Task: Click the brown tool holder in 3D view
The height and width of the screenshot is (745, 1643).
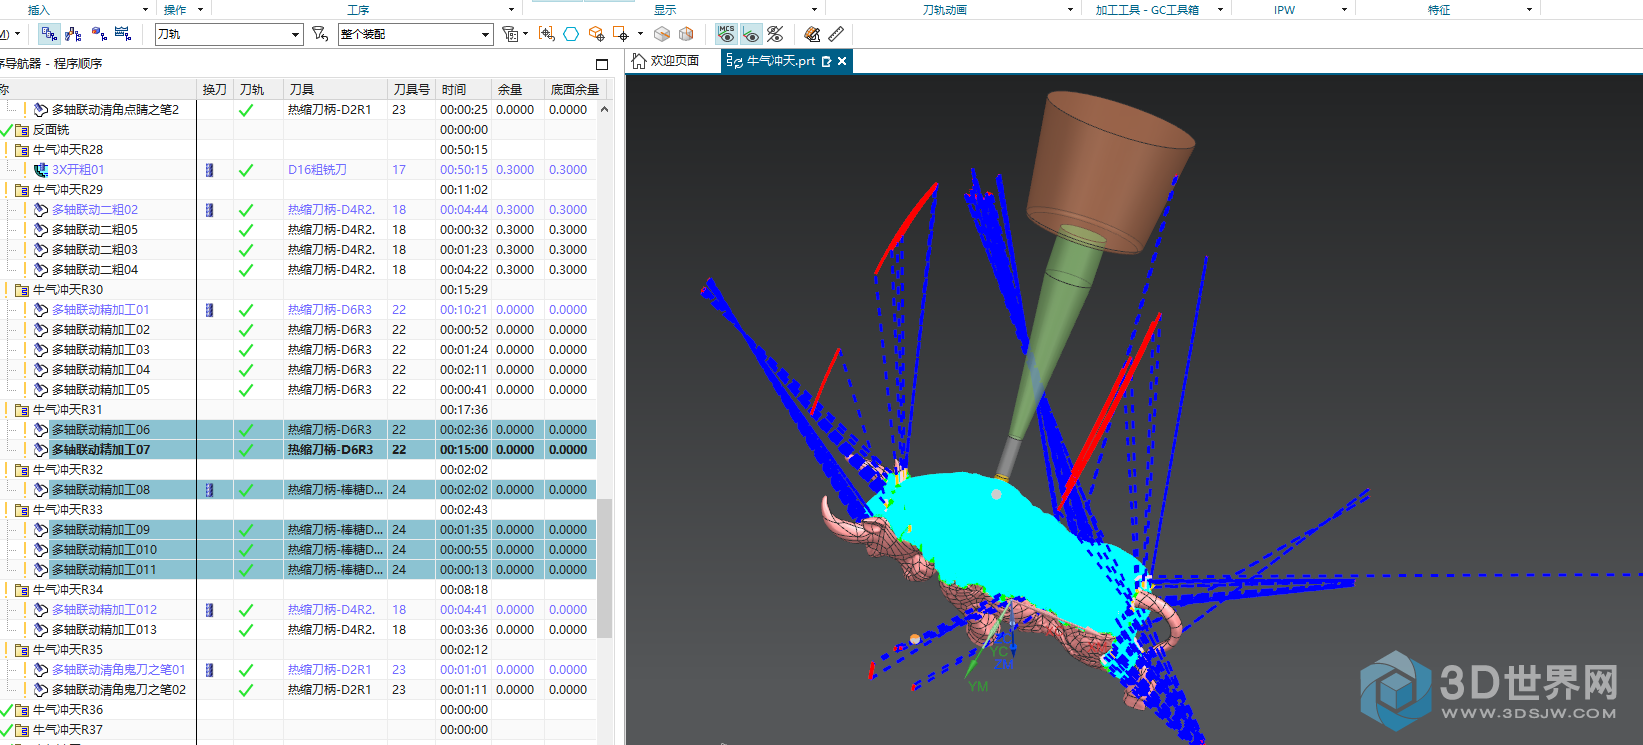Action: click(x=1110, y=170)
